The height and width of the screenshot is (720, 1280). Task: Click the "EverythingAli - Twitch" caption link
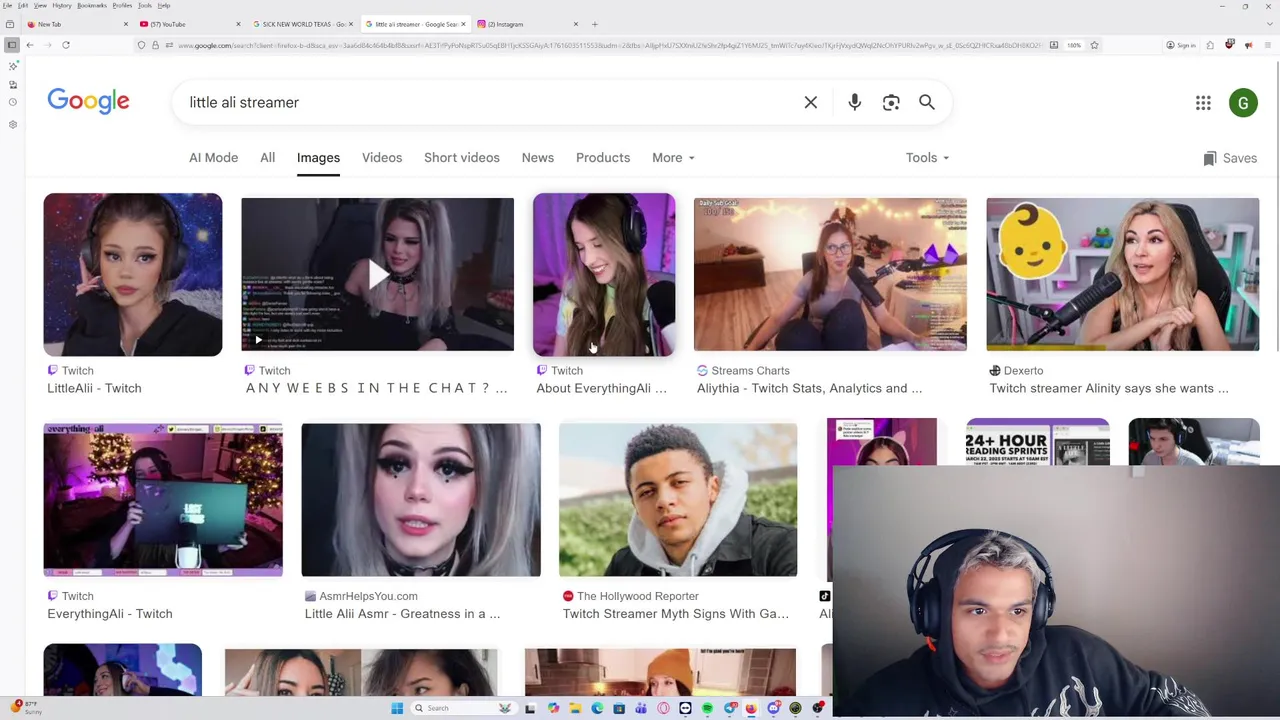tap(110, 614)
